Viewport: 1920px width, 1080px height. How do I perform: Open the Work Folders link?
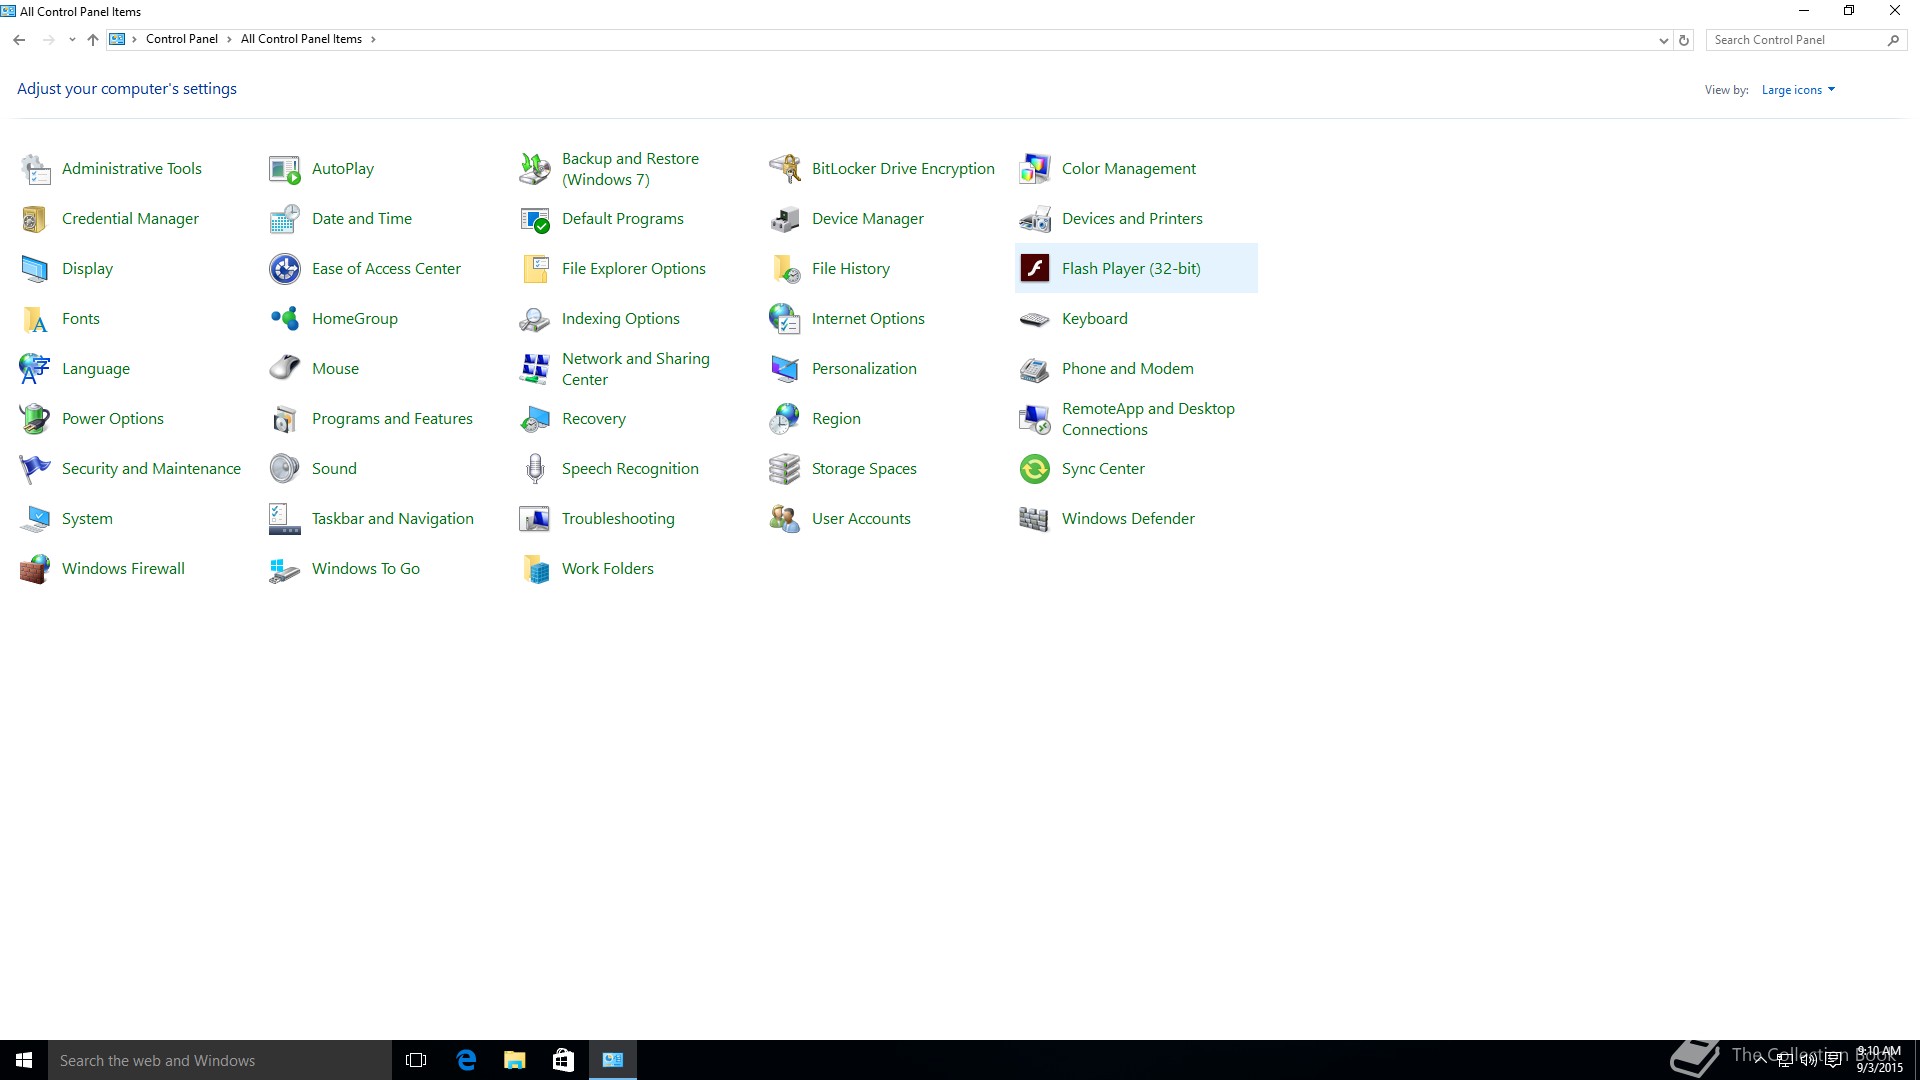click(608, 569)
